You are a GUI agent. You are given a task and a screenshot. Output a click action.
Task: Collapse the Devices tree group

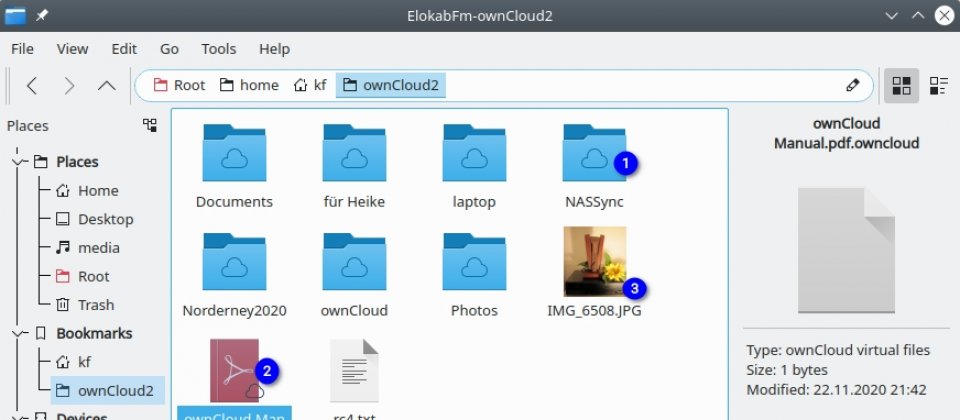17,417
